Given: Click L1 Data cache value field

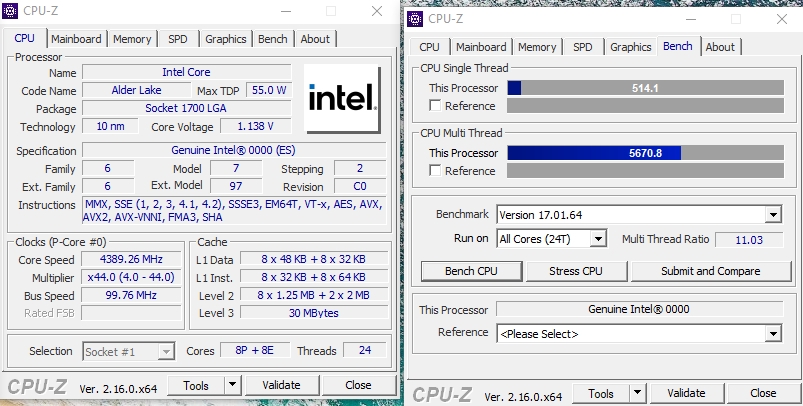Looking at the screenshot, I should (x=313, y=259).
